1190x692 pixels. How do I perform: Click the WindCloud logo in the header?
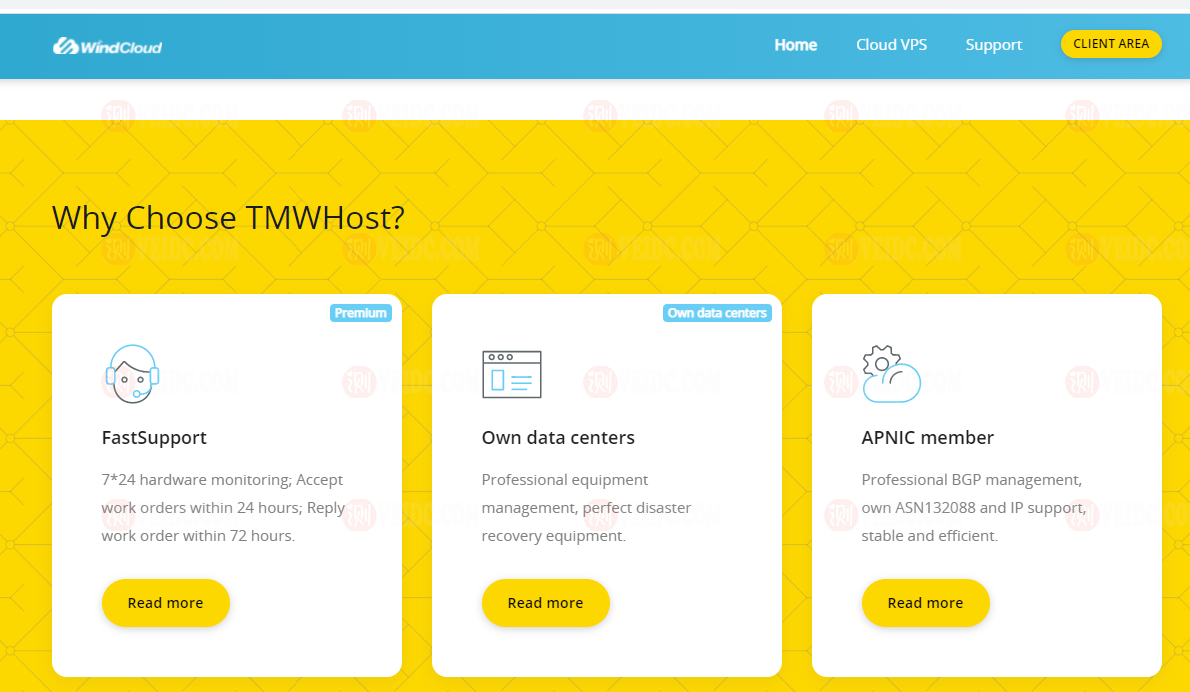[x=107, y=46]
